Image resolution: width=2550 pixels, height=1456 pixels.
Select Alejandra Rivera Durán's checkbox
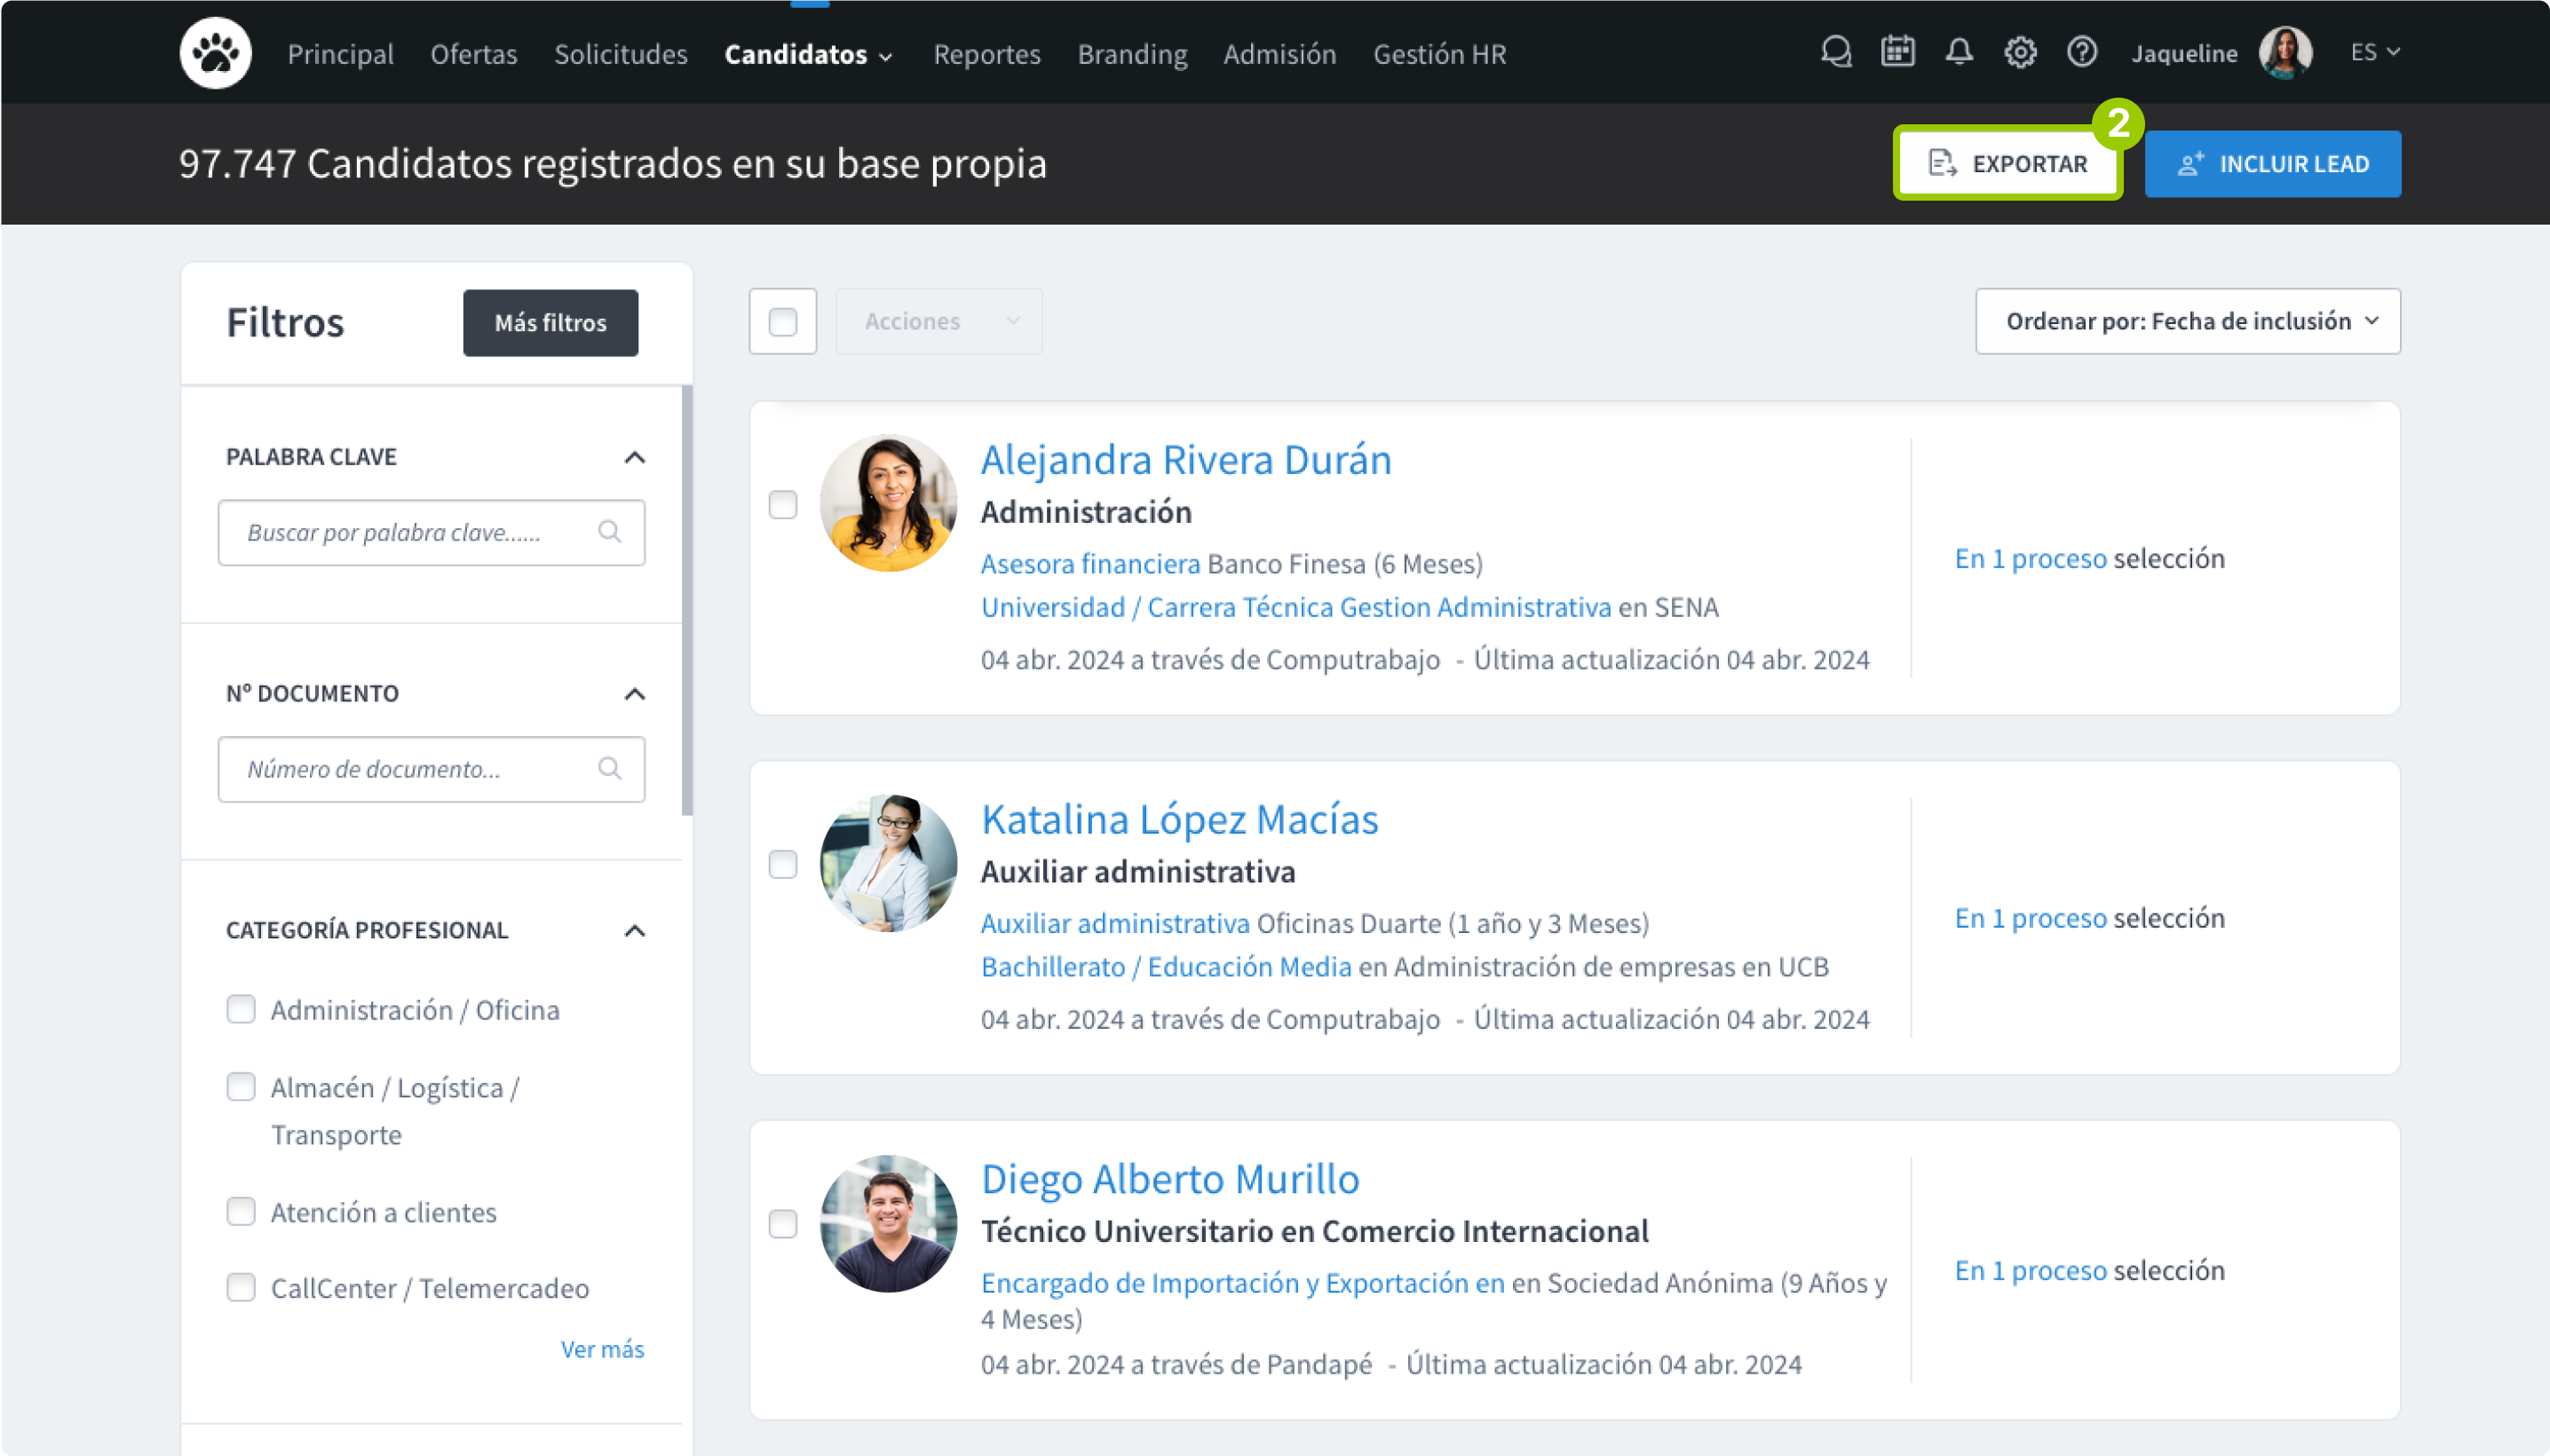(x=783, y=505)
